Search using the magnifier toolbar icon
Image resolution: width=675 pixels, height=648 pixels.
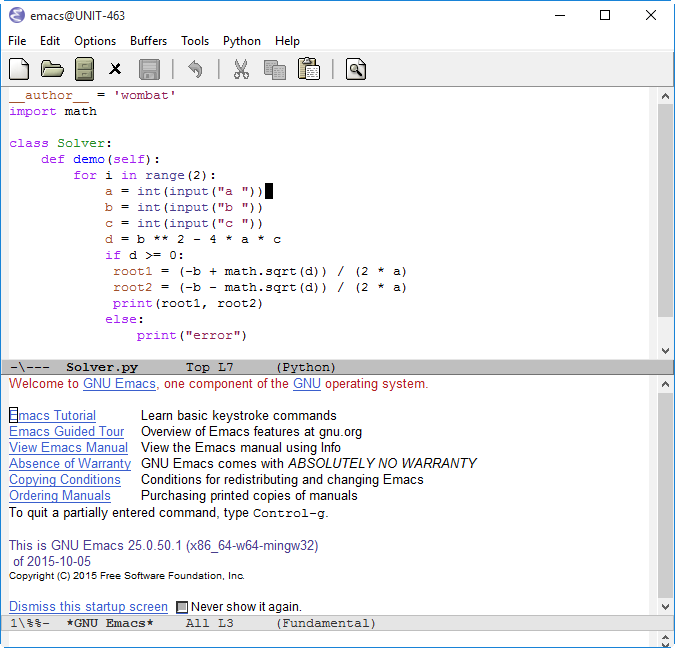(x=356, y=69)
